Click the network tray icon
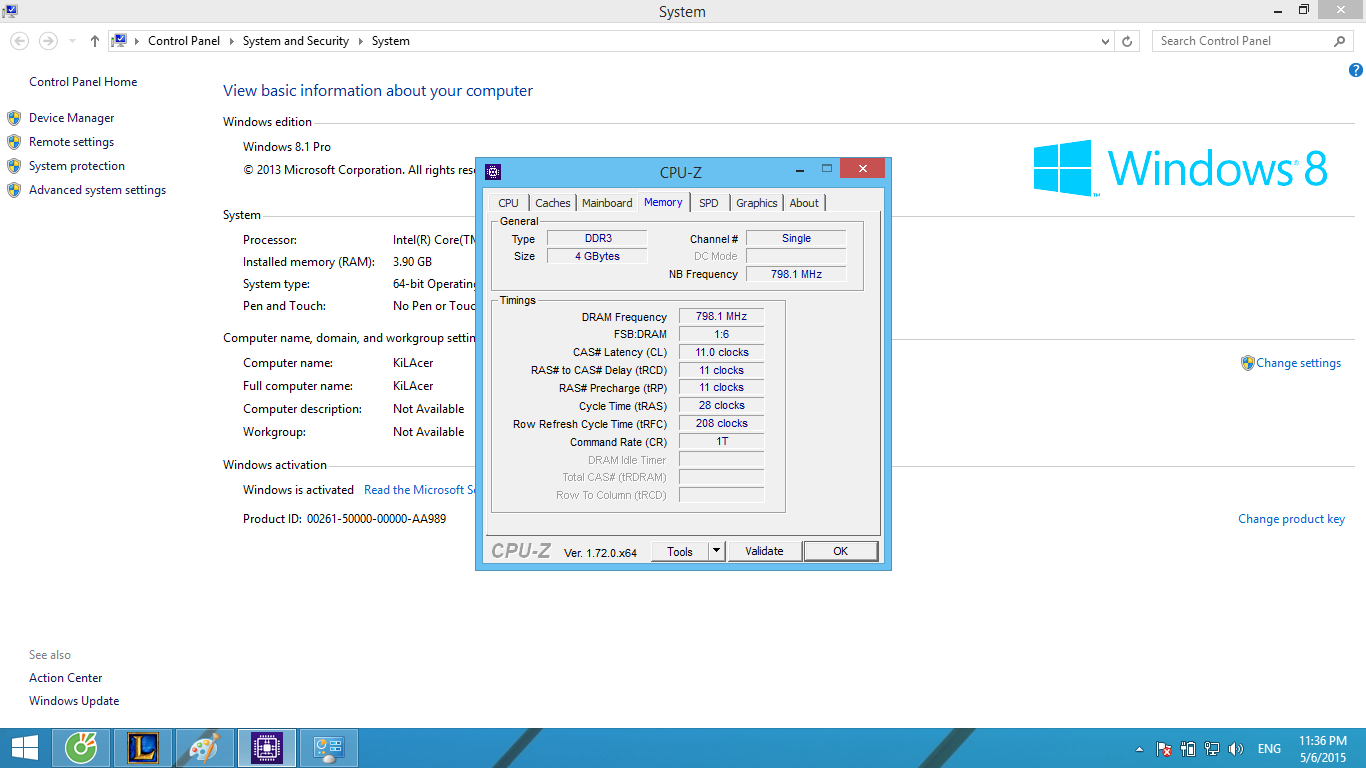Viewport: 1366px width, 768px height. 1212,749
